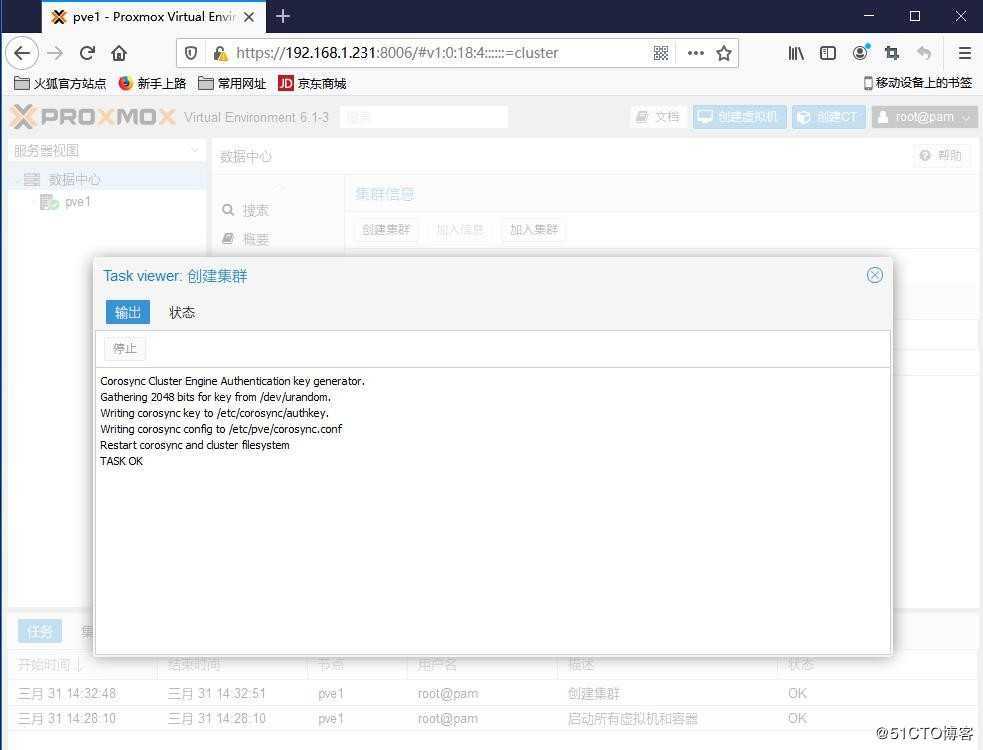
Task: Open a new browser tab
Action: click(x=283, y=16)
